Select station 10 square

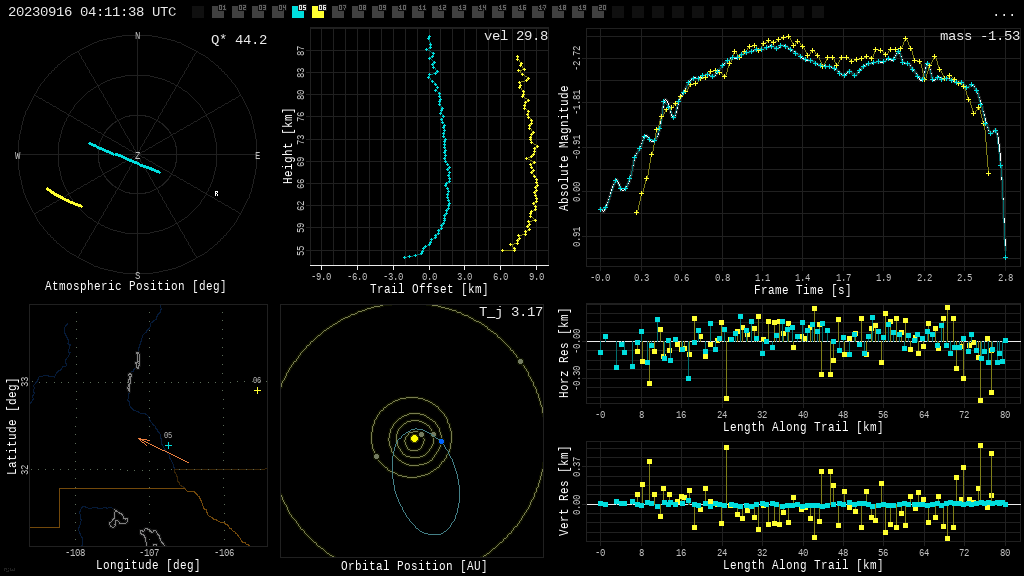click(x=398, y=12)
